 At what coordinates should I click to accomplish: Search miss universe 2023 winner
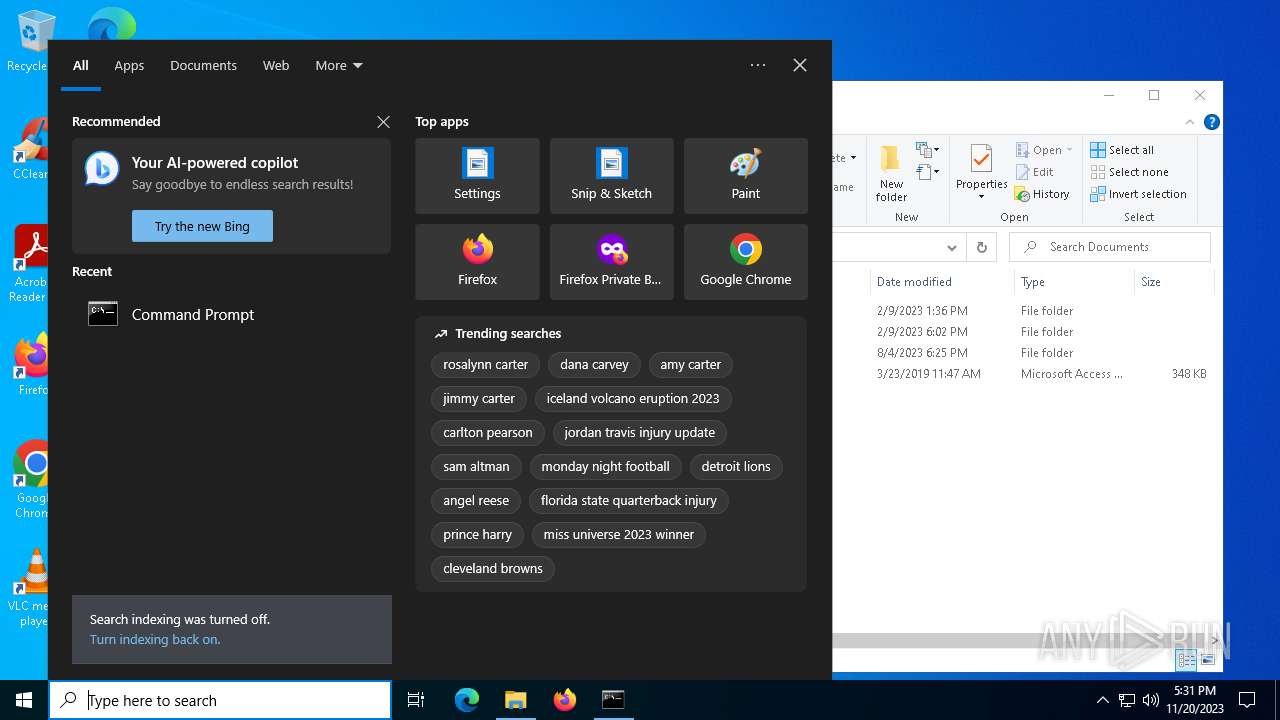pyautogui.click(x=618, y=535)
